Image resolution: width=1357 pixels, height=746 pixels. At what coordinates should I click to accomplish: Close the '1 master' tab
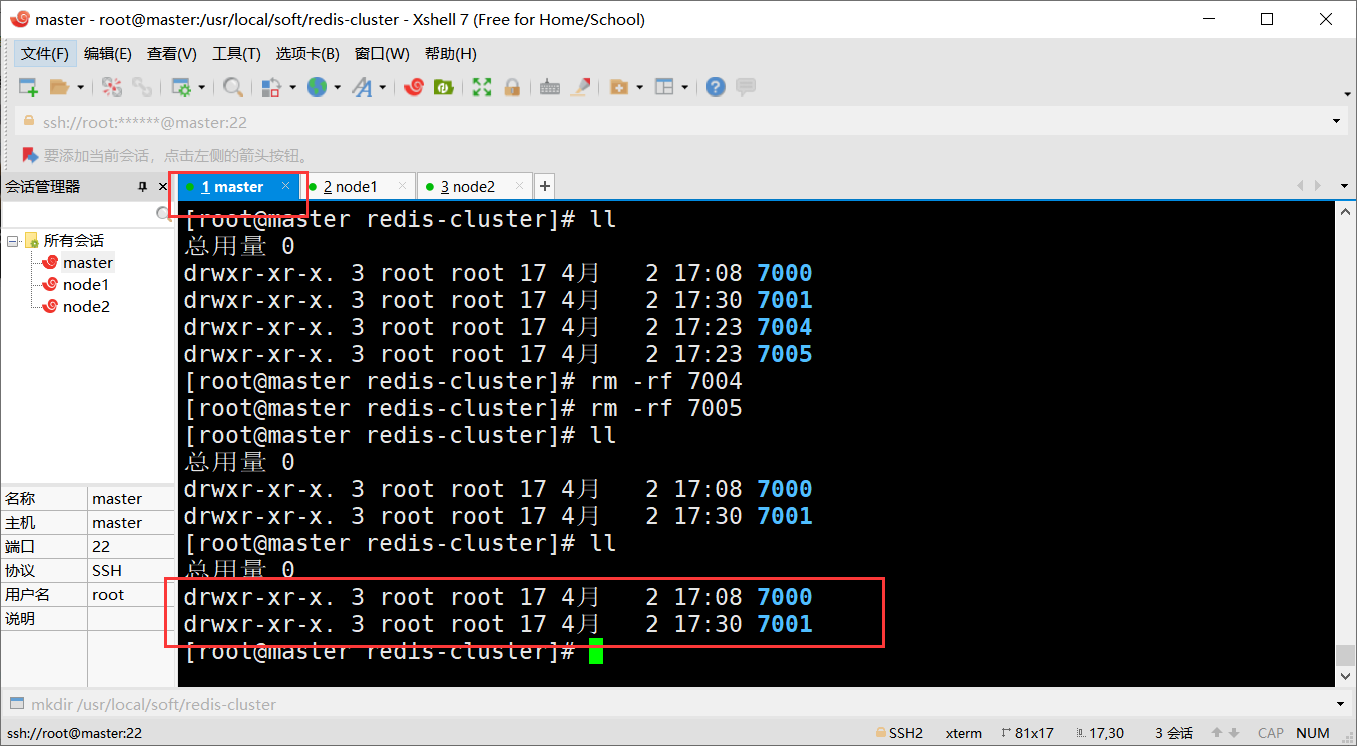tap(285, 186)
